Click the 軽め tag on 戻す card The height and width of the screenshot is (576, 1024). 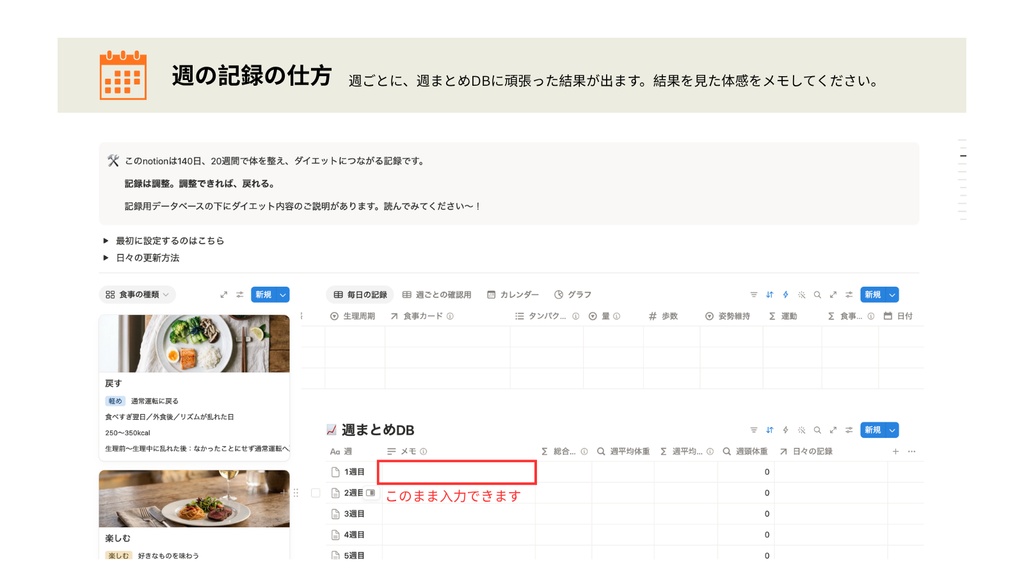pos(115,401)
